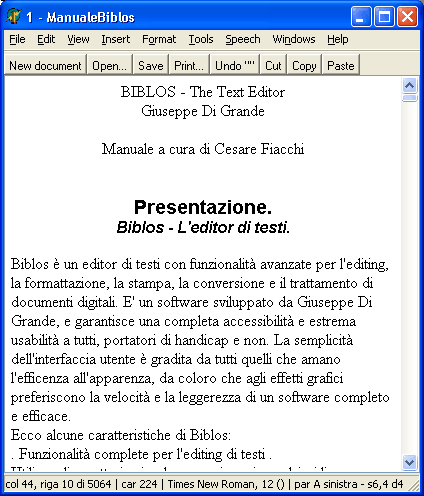Maximize the ManualeBiblos window
This screenshot has width=424, height=496.
point(384,16)
